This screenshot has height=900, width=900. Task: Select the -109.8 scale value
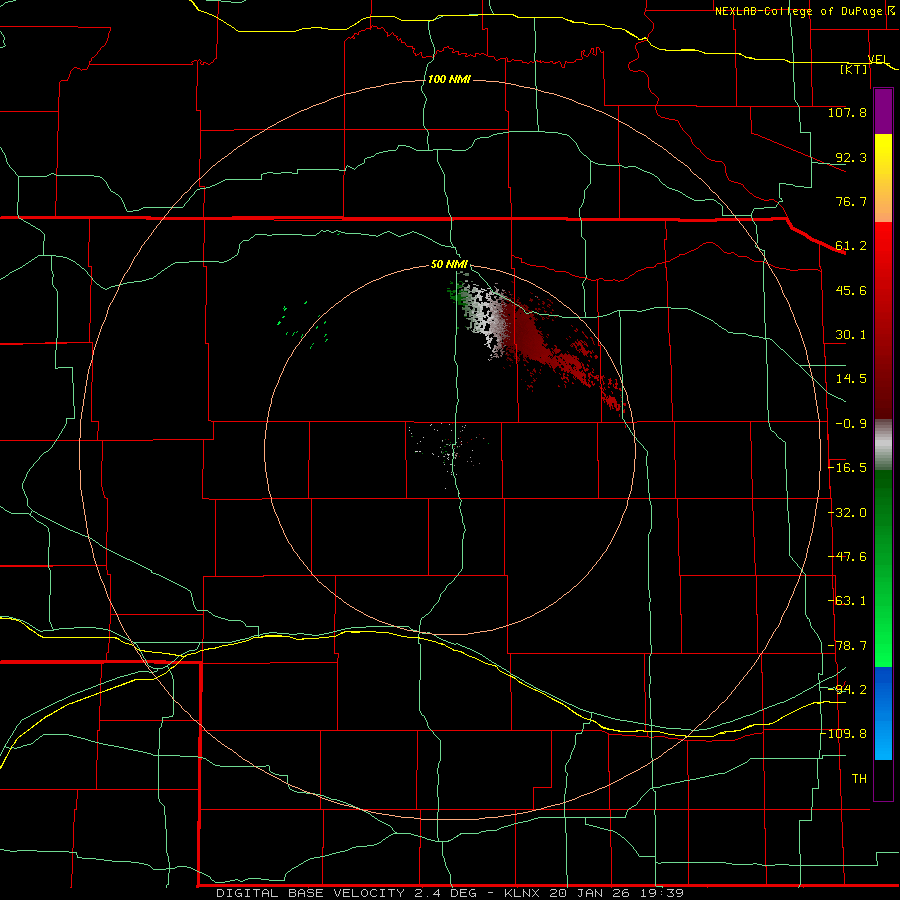pyautogui.click(x=844, y=734)
